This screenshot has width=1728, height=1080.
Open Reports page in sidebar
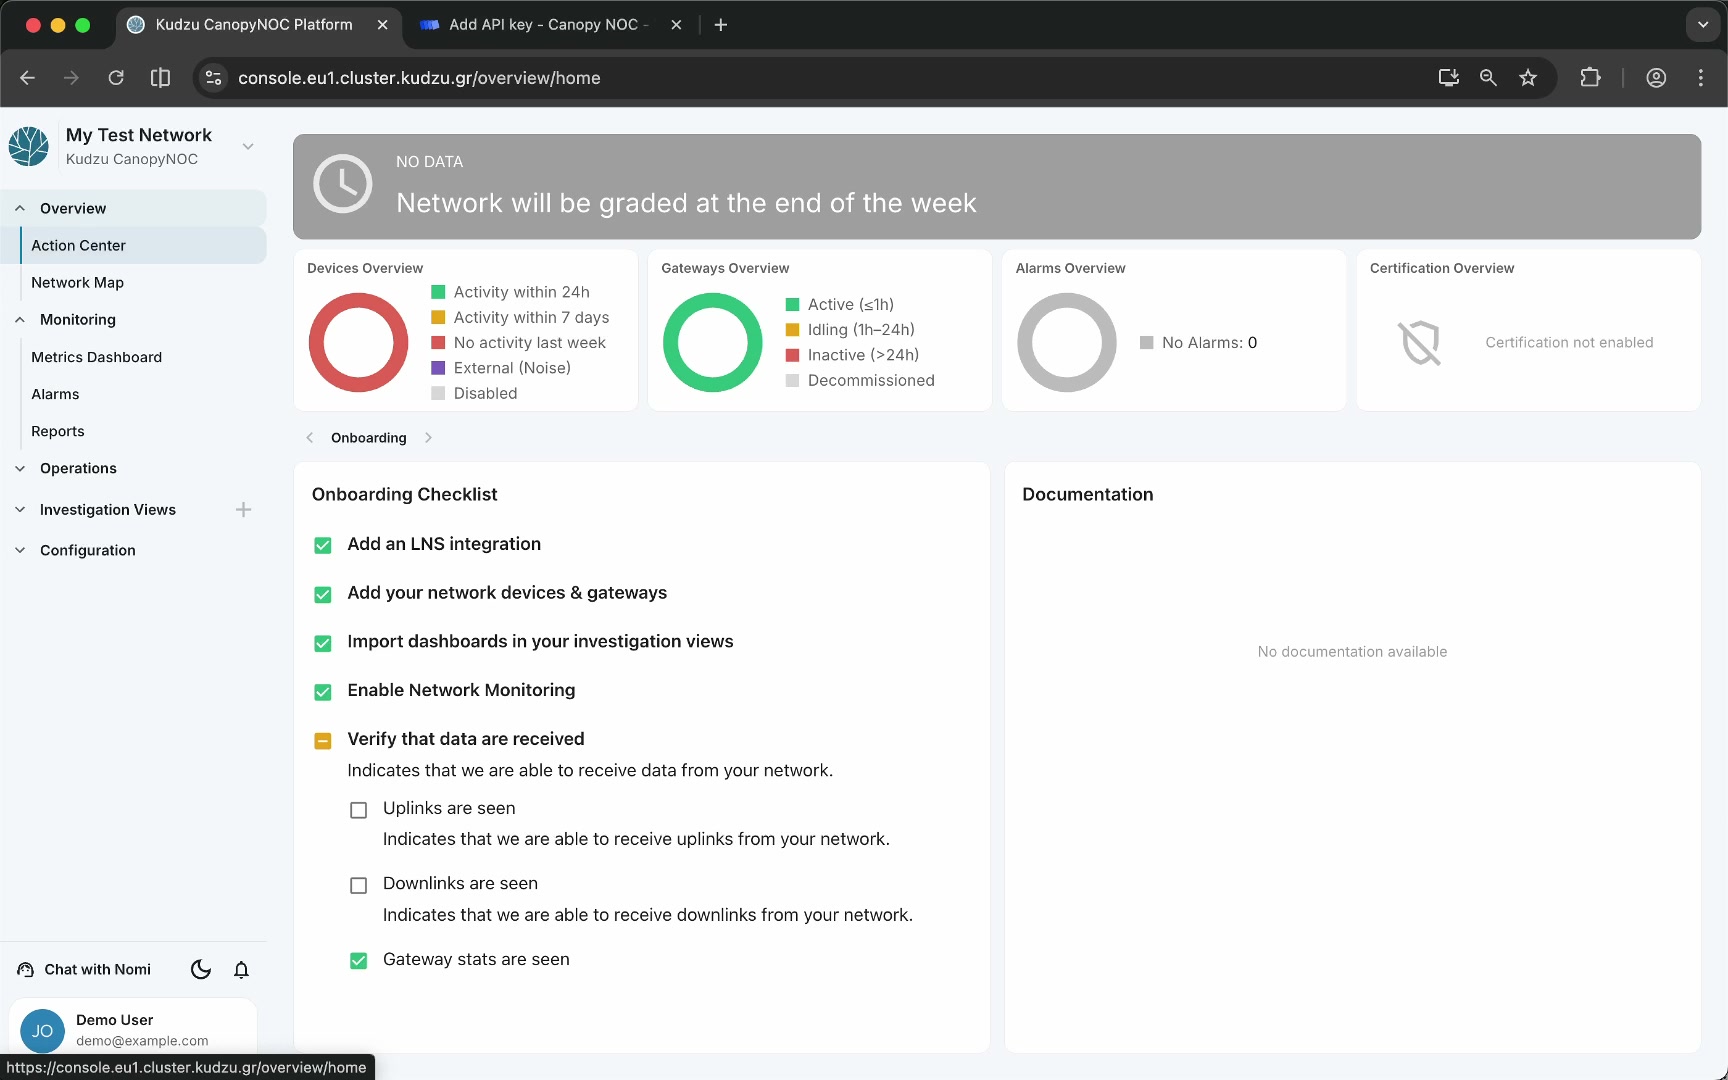pos(143,431)
